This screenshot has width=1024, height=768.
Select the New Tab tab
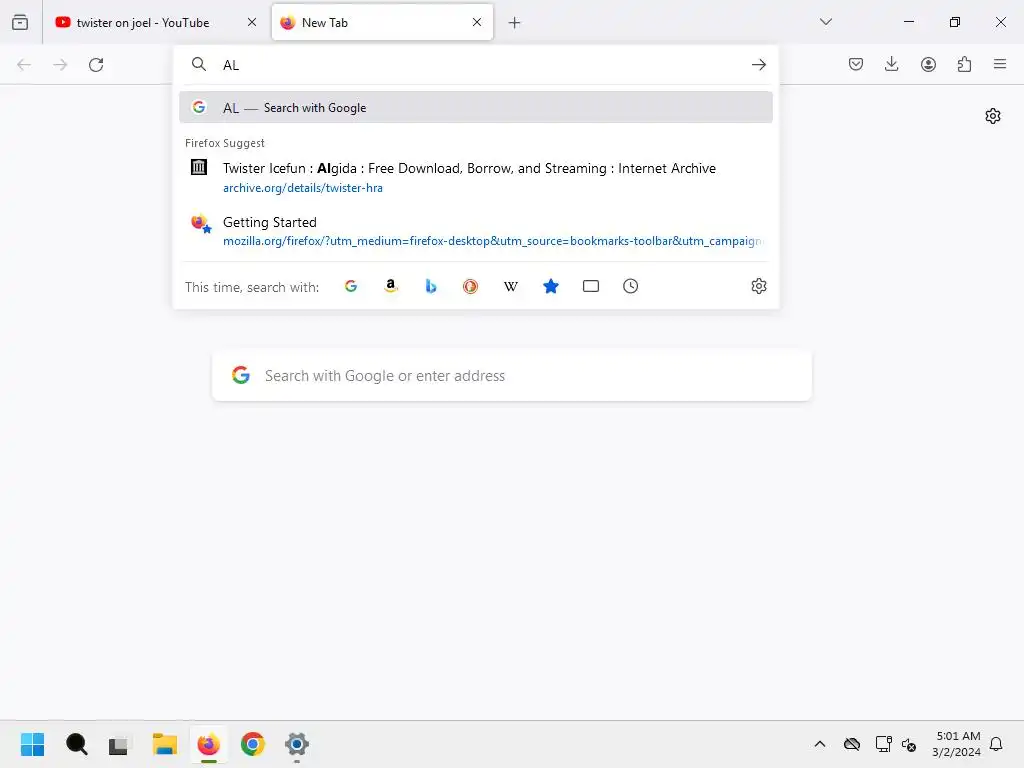[382, 22]
